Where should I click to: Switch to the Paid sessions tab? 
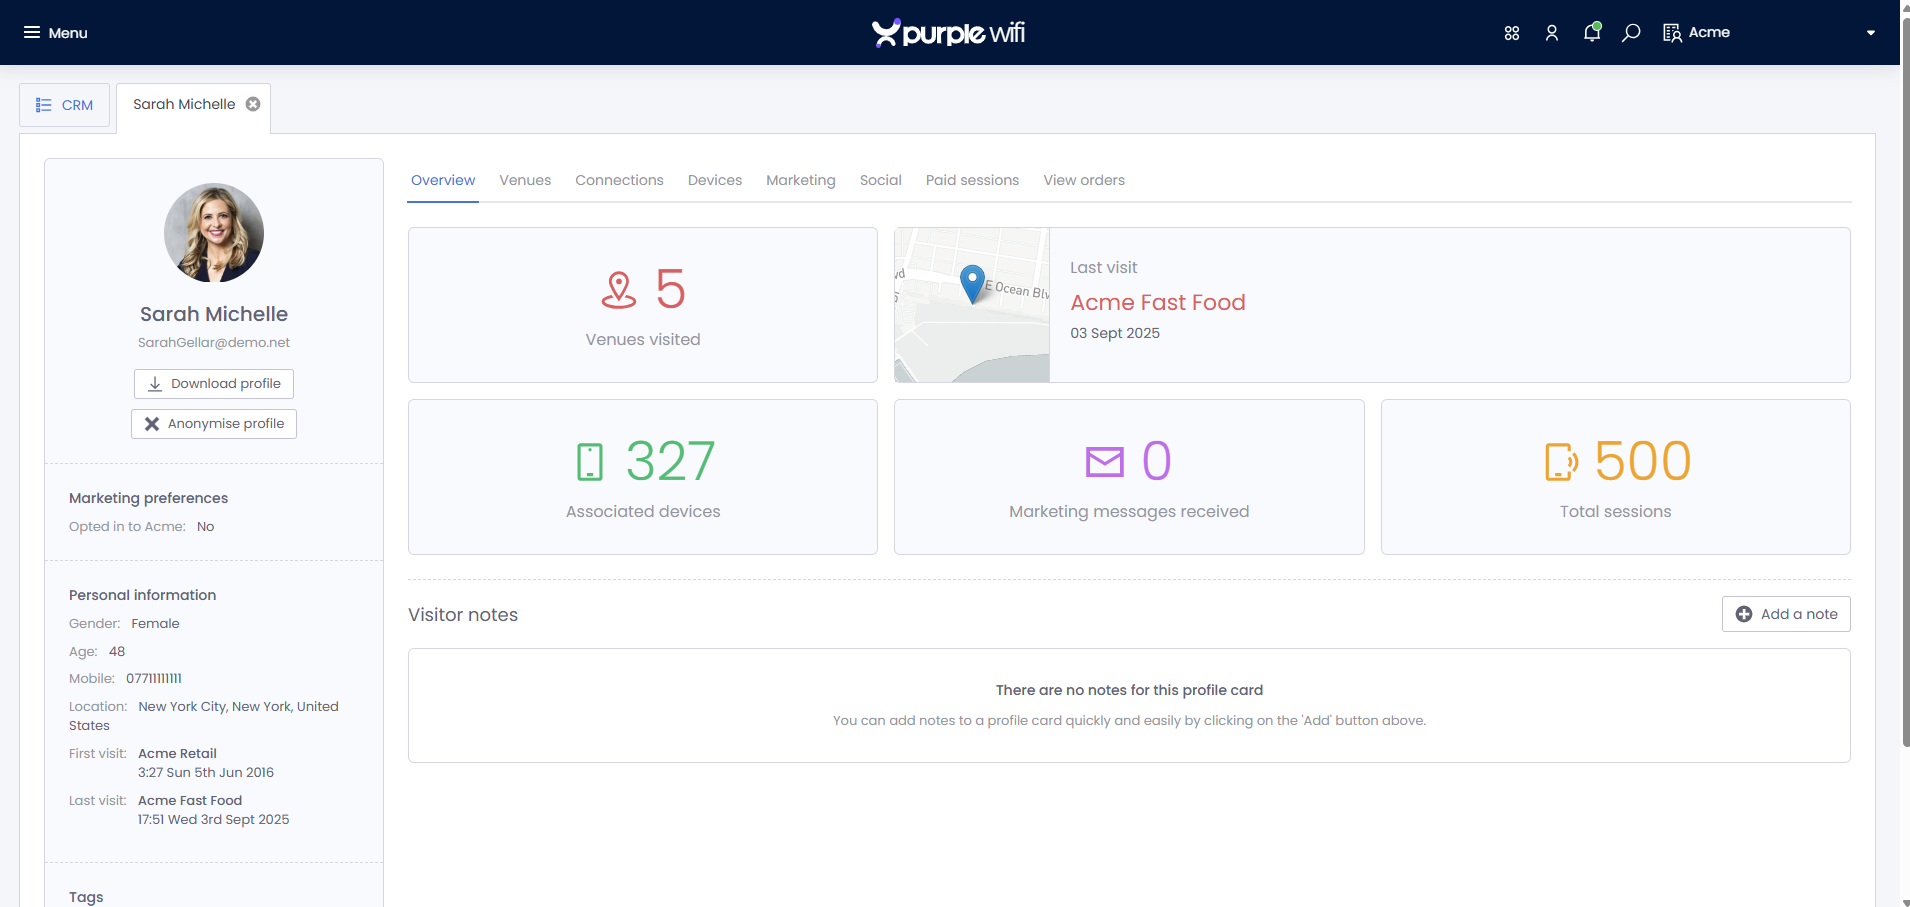(x=972, y=180)
